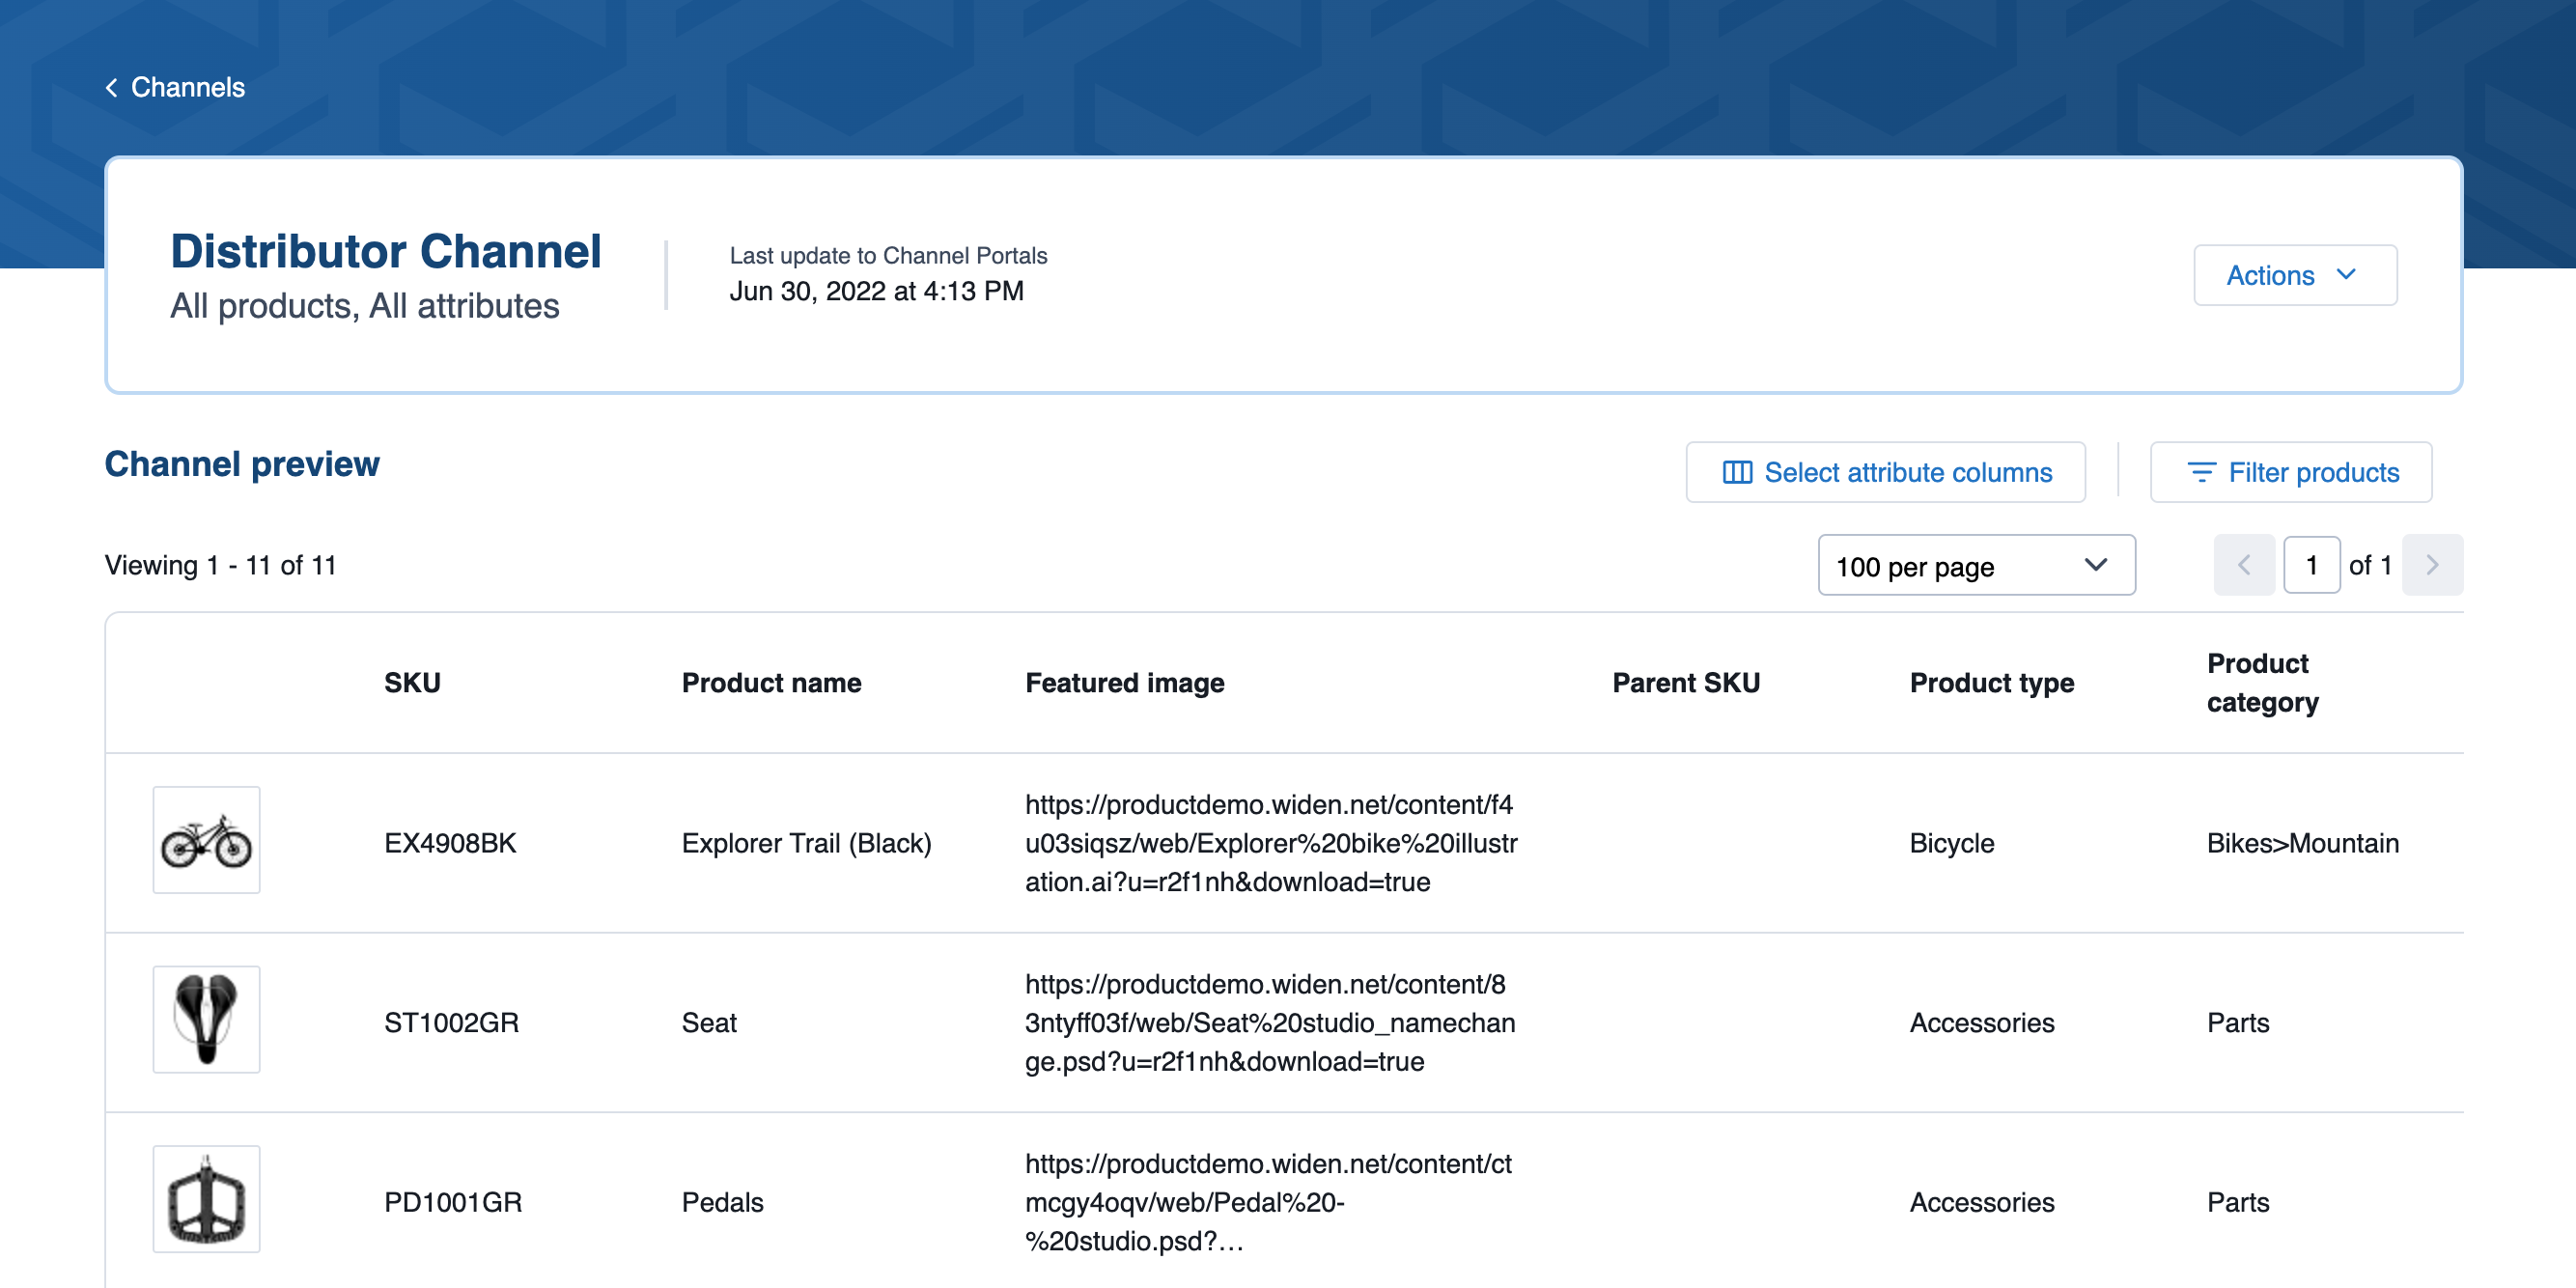Click the chevron on the Actions button
The height and width of the screenshot is (1288, 2576).
[2348, 275]
